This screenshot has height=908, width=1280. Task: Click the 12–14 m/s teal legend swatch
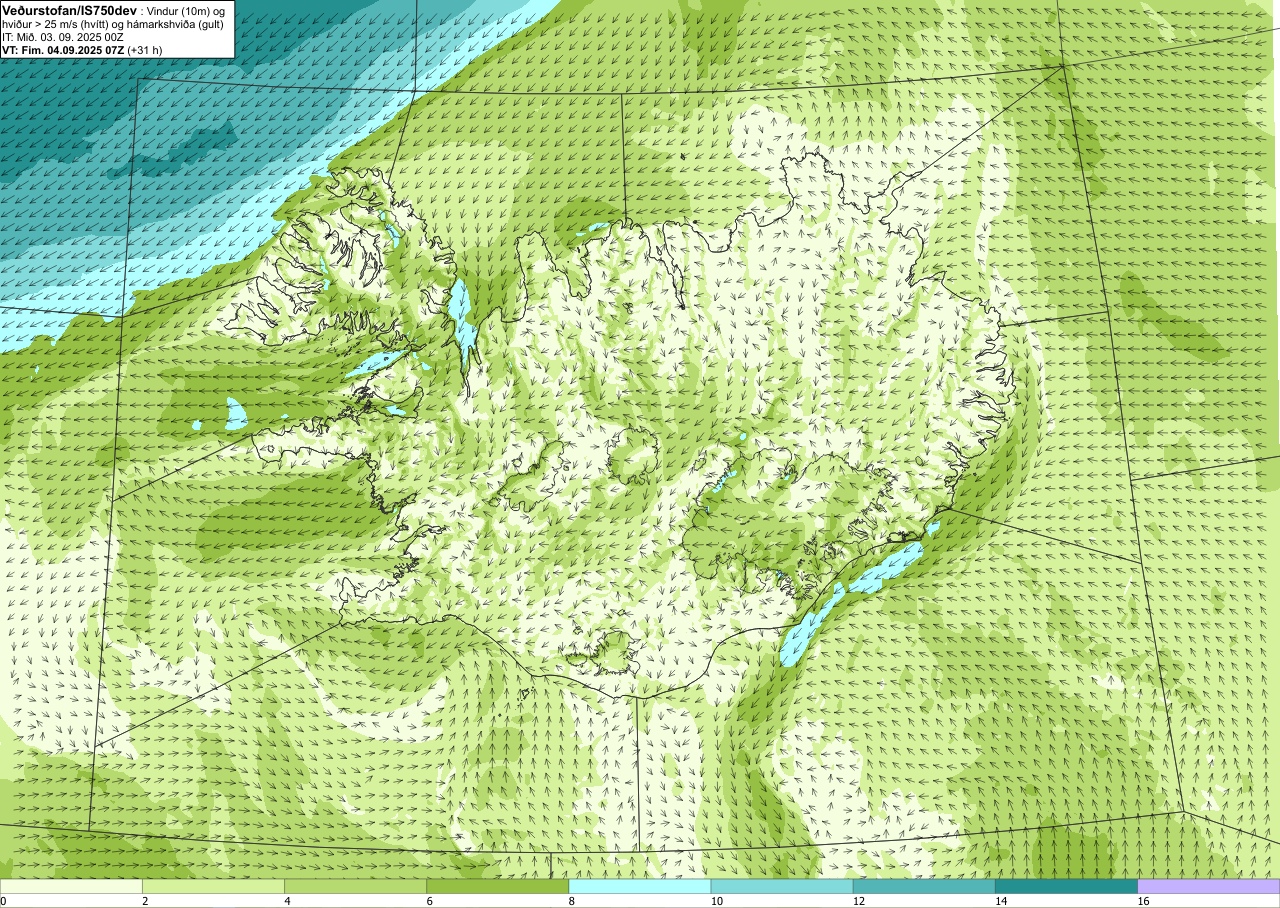924,886
